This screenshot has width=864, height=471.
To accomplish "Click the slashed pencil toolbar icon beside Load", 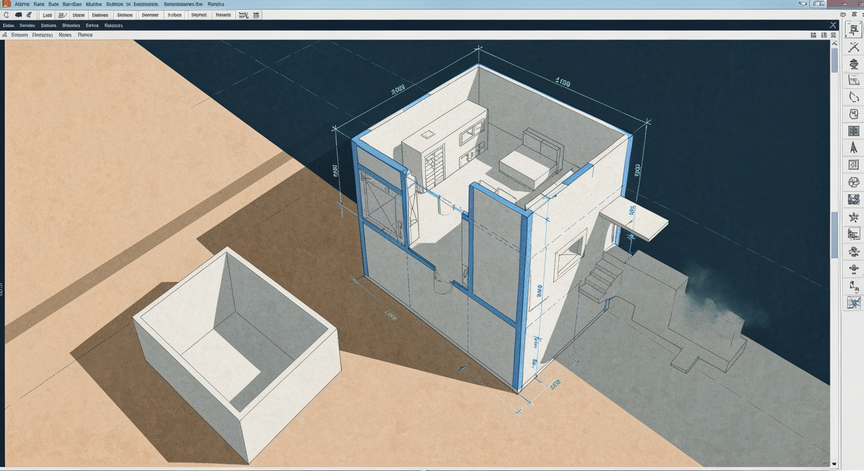I will (62, 15).
